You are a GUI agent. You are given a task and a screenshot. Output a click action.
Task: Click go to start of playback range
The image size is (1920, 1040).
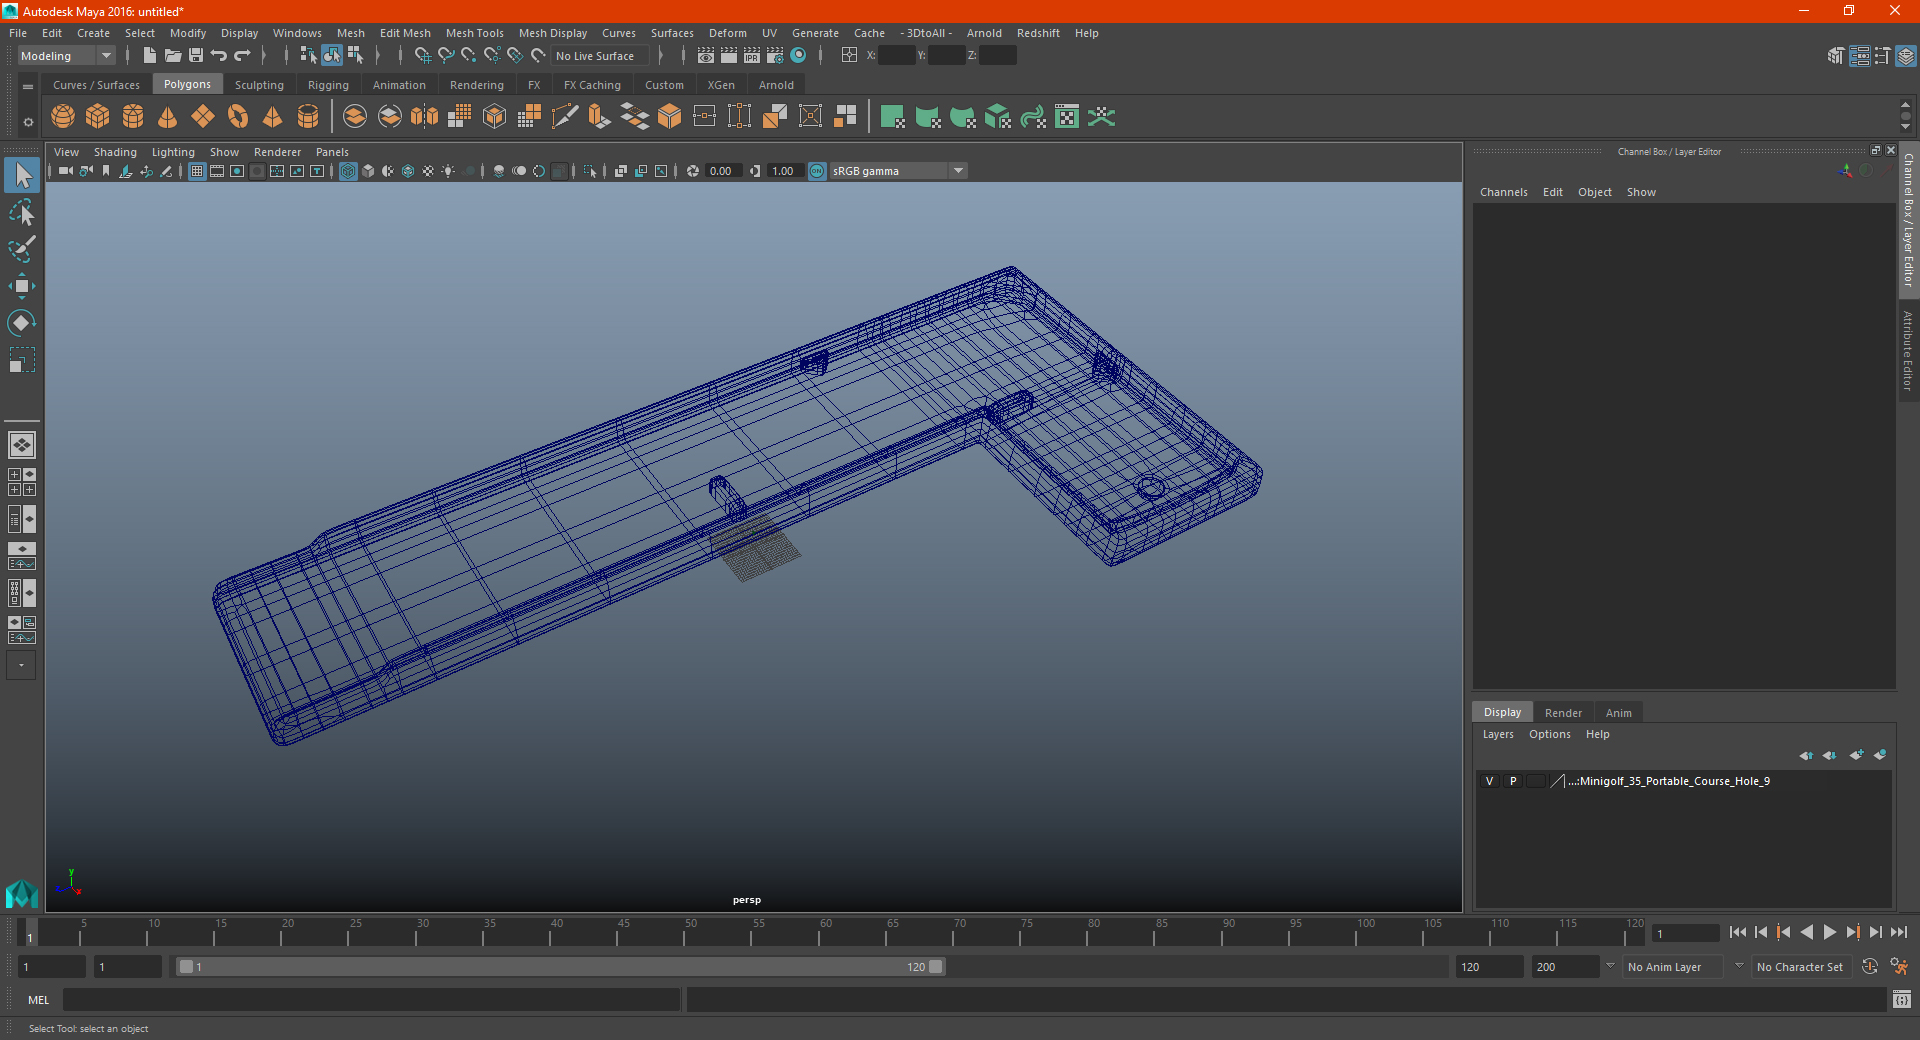1737,932
